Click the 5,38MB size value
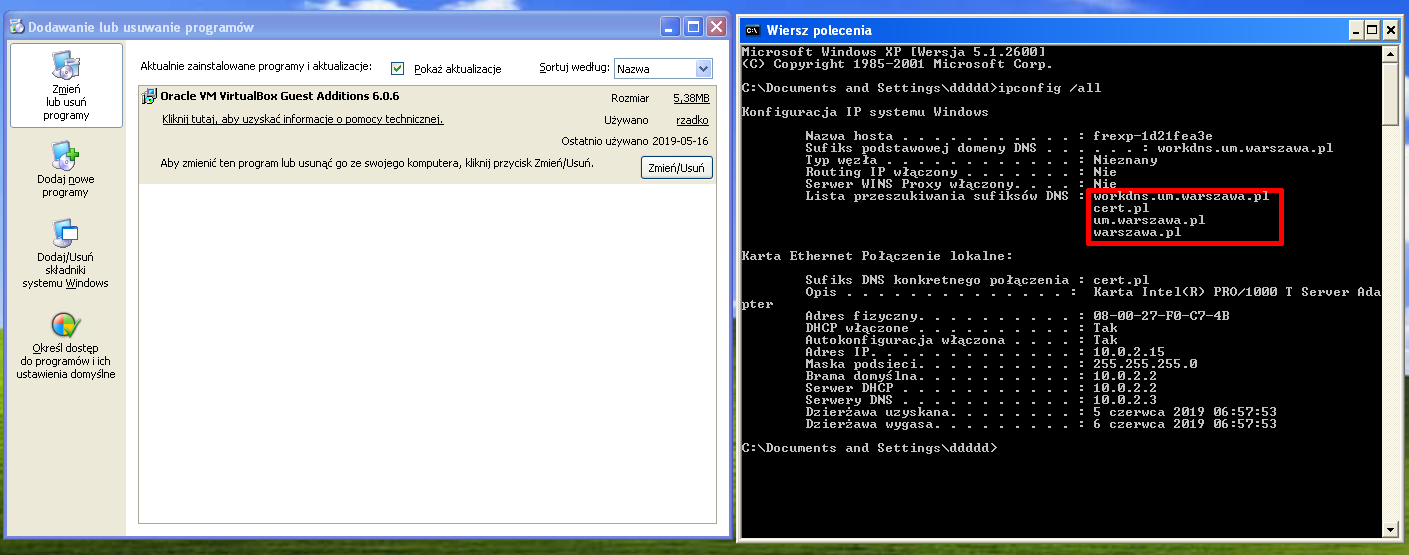 [x=691, y=98]
